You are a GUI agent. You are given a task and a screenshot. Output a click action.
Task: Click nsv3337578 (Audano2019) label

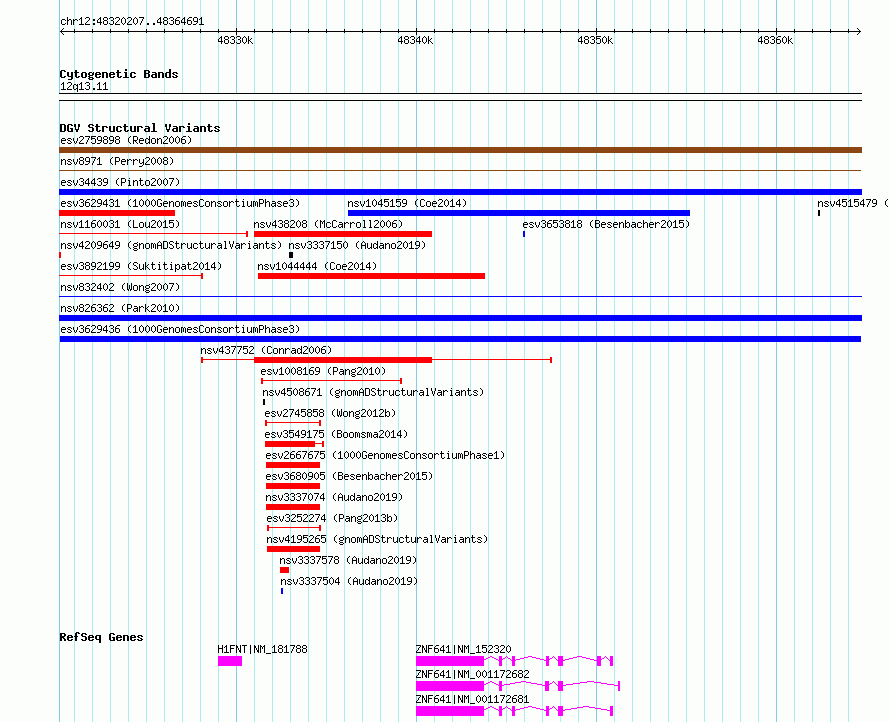tap(348, 560)
